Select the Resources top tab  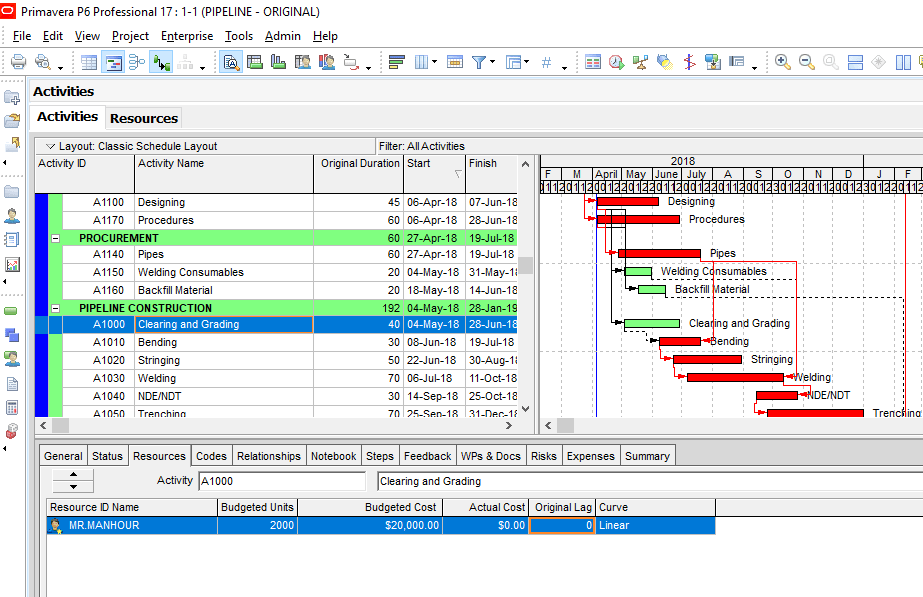click(x=144, y=118)
